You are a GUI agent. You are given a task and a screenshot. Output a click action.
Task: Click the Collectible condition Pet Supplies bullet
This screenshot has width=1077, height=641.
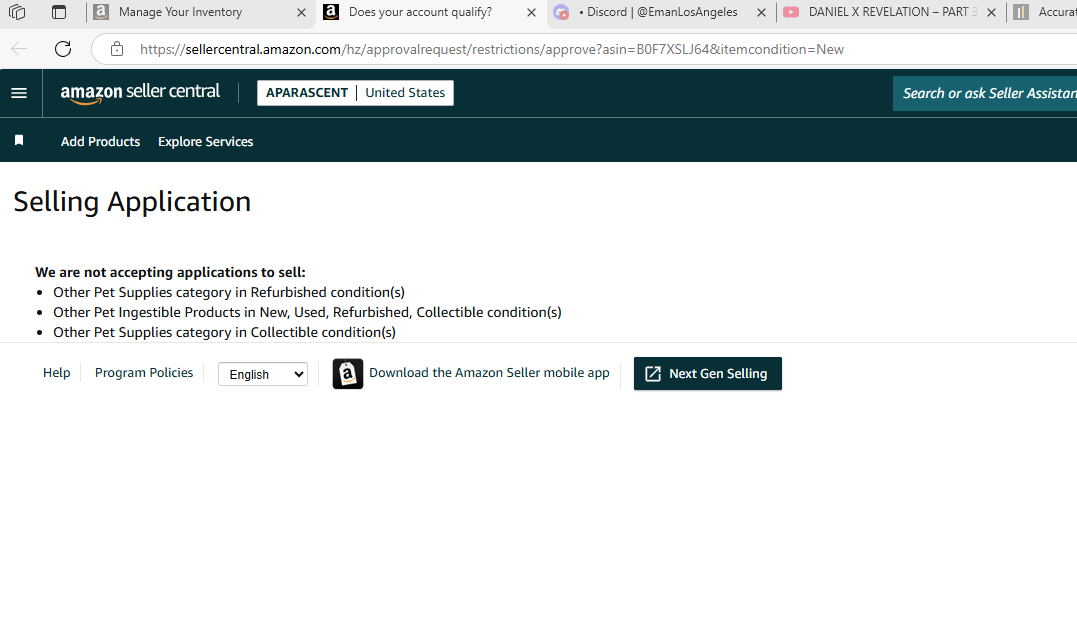pyautogui.click(x=224, y=333)
